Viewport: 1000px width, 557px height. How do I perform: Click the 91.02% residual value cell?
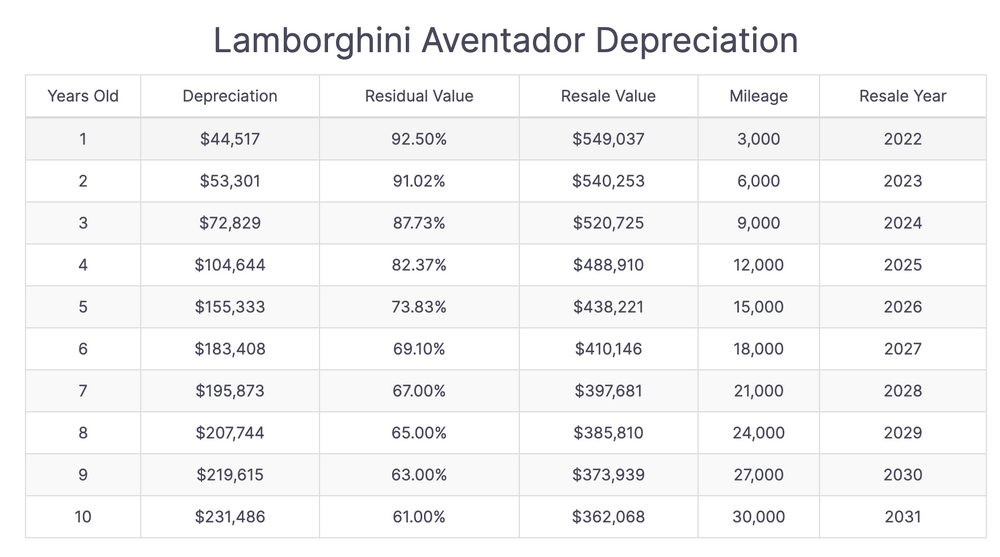(x=419, y=181)
